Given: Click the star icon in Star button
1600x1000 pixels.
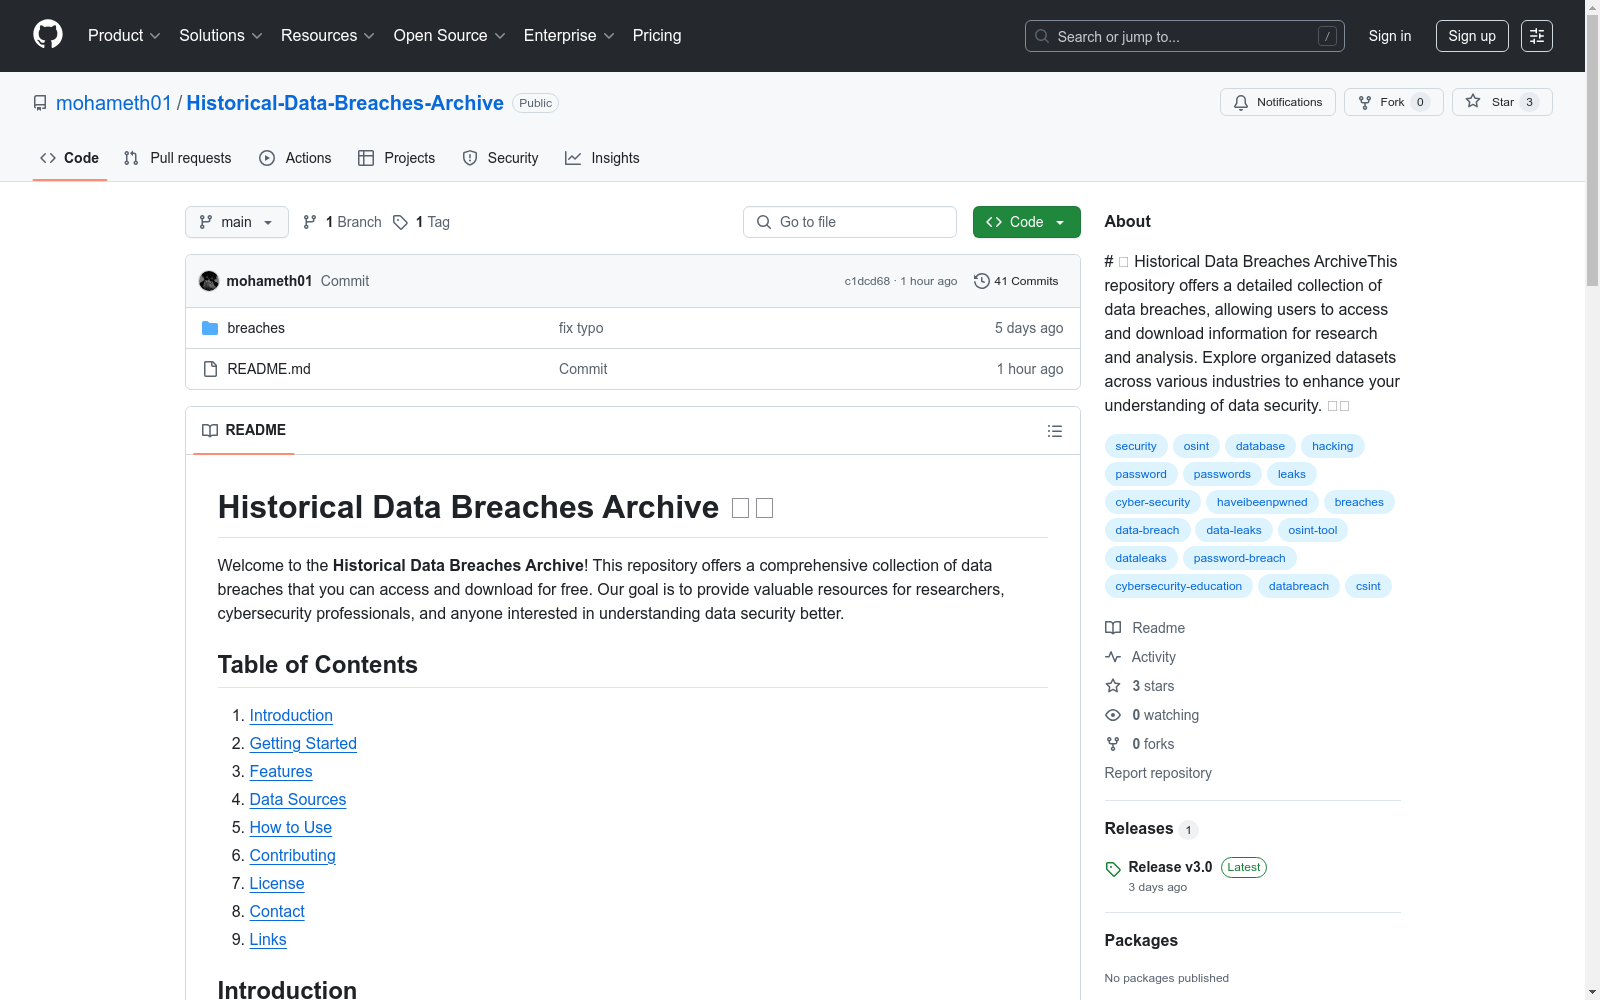Looking at the screenshot, I should point(1473,102).
